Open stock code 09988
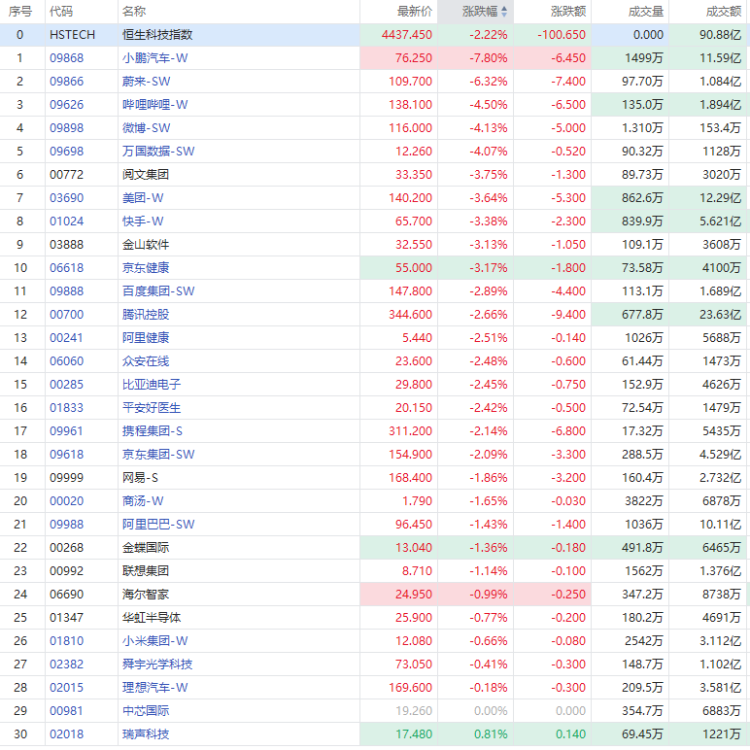 [66, 525]
